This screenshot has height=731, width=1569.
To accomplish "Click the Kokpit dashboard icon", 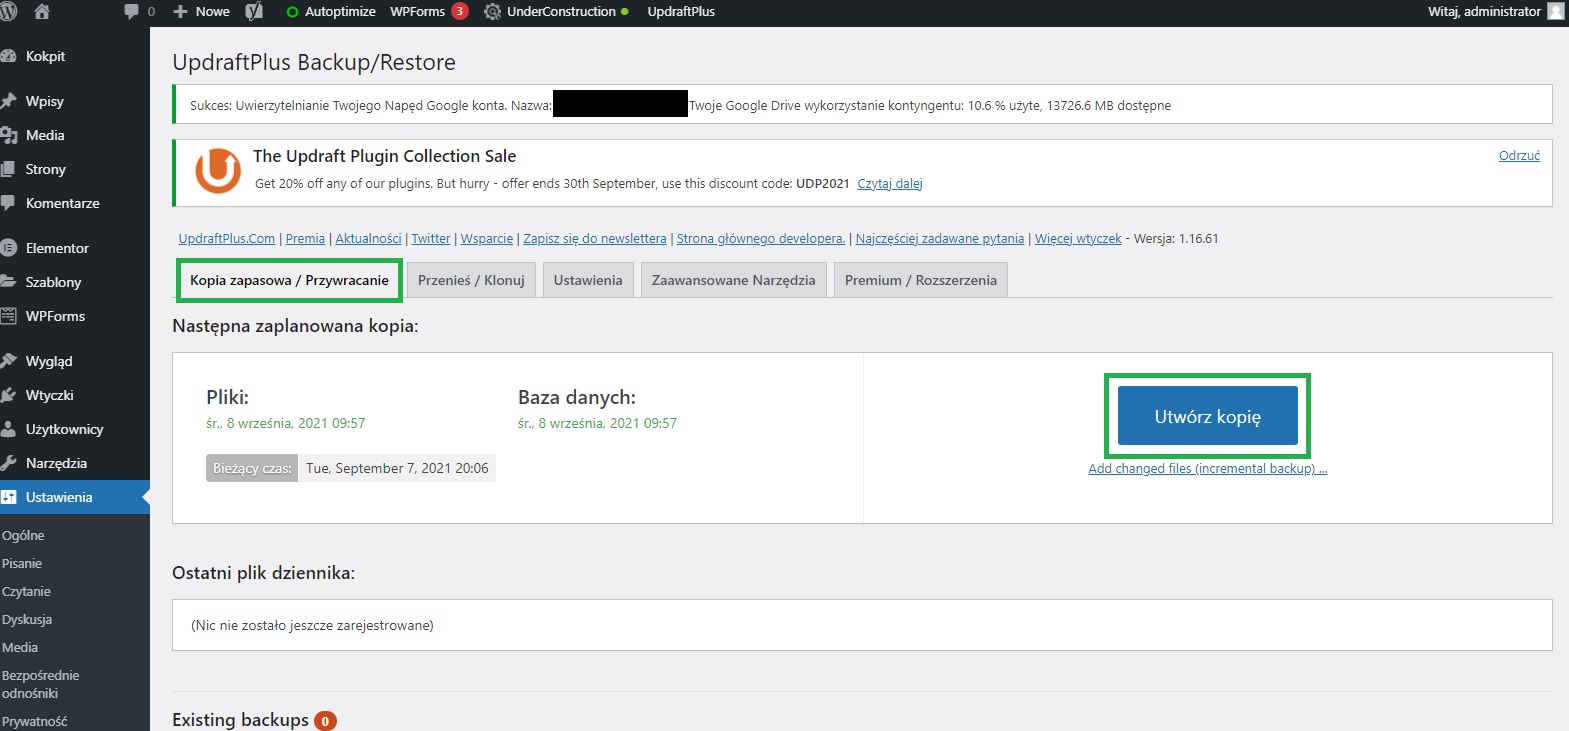I will pyautogui.click(x=8, y=57).
